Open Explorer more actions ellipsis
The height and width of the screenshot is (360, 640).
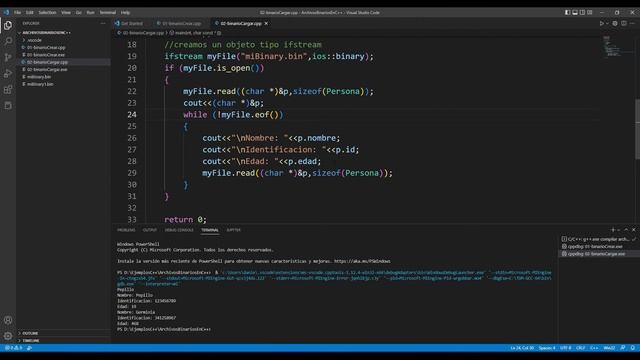click(103, 24)
